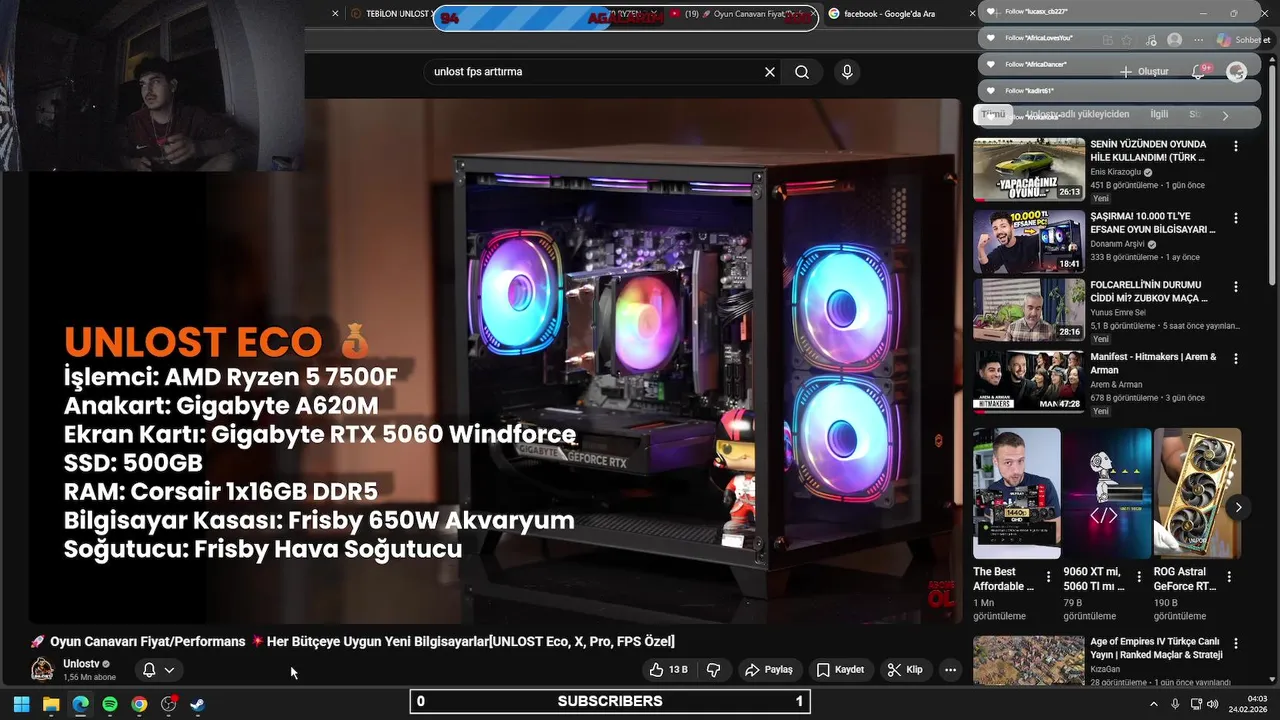Image resolution: width=1280 pixels, height=720 pixels.
Task: Close the facebook Google search tab
Action: coord(972,14)
